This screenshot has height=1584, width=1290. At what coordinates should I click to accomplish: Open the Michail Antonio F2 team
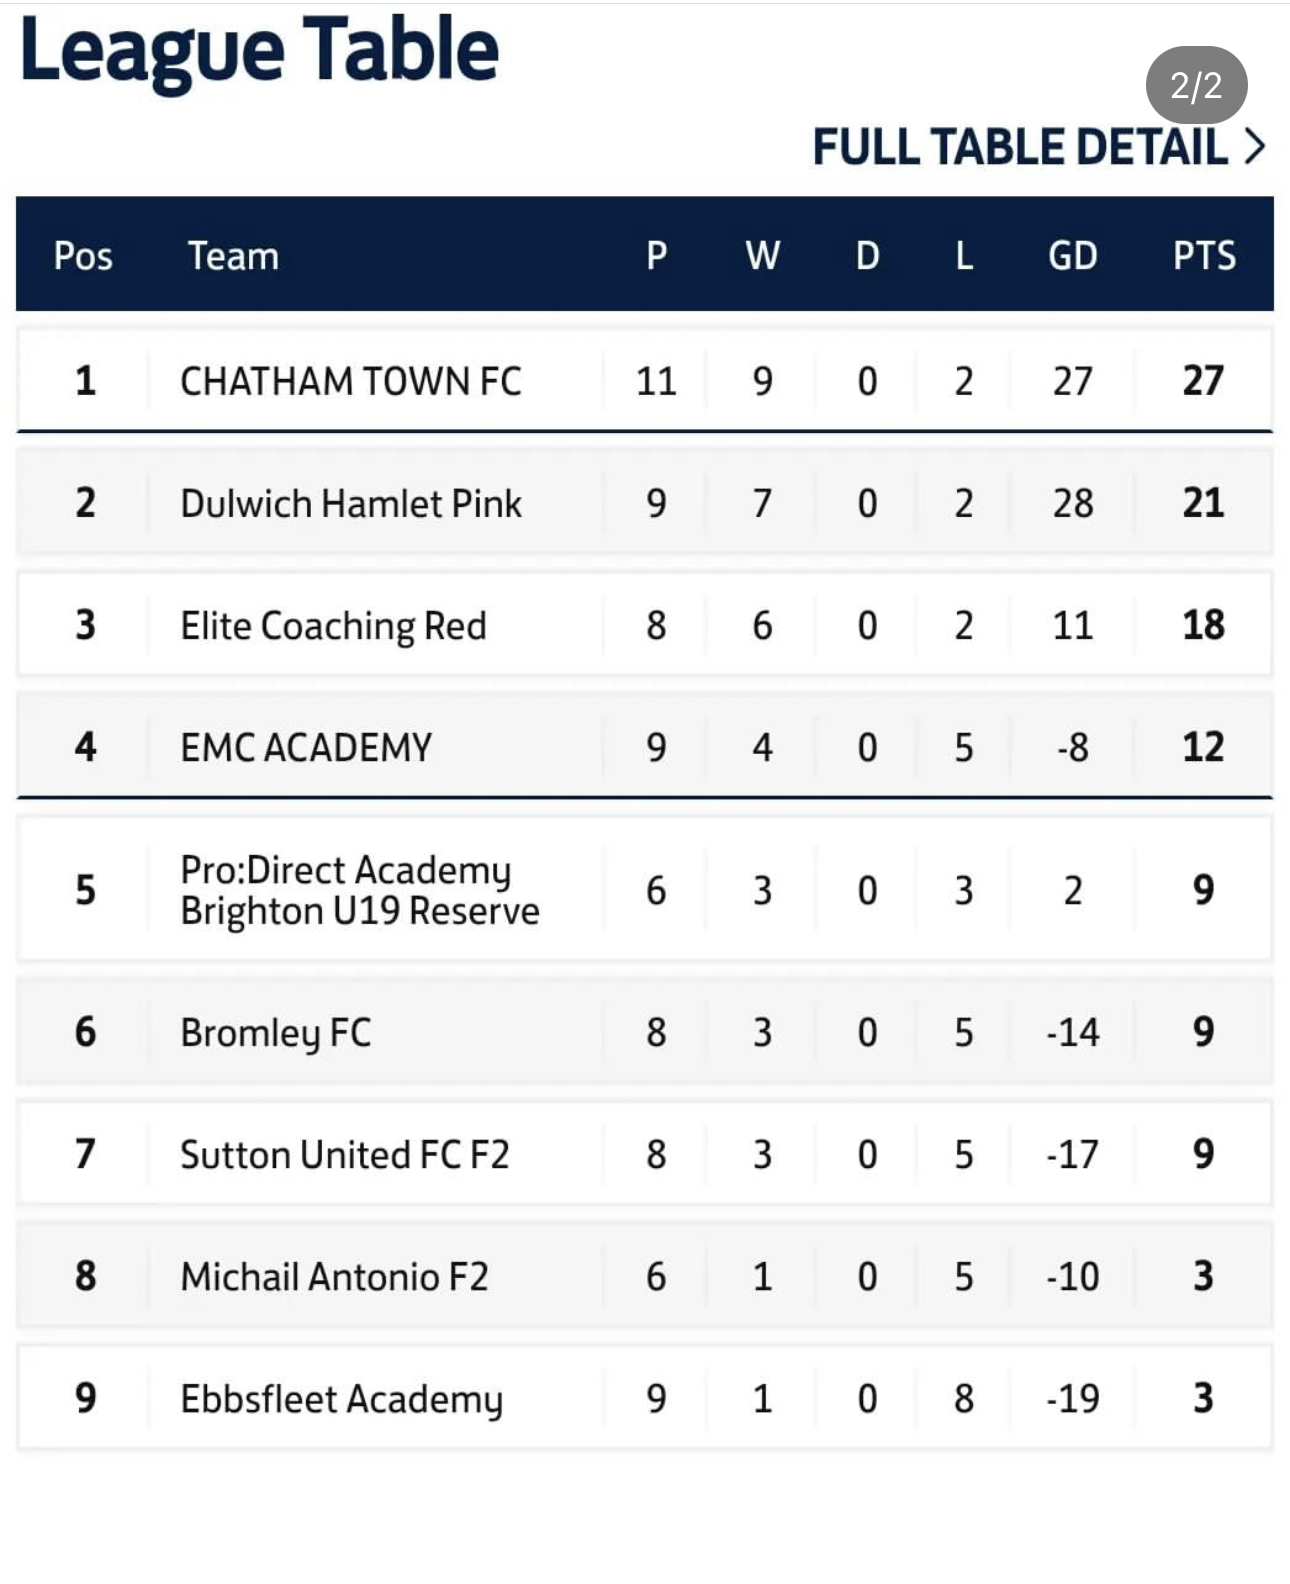click(334, 1277)
